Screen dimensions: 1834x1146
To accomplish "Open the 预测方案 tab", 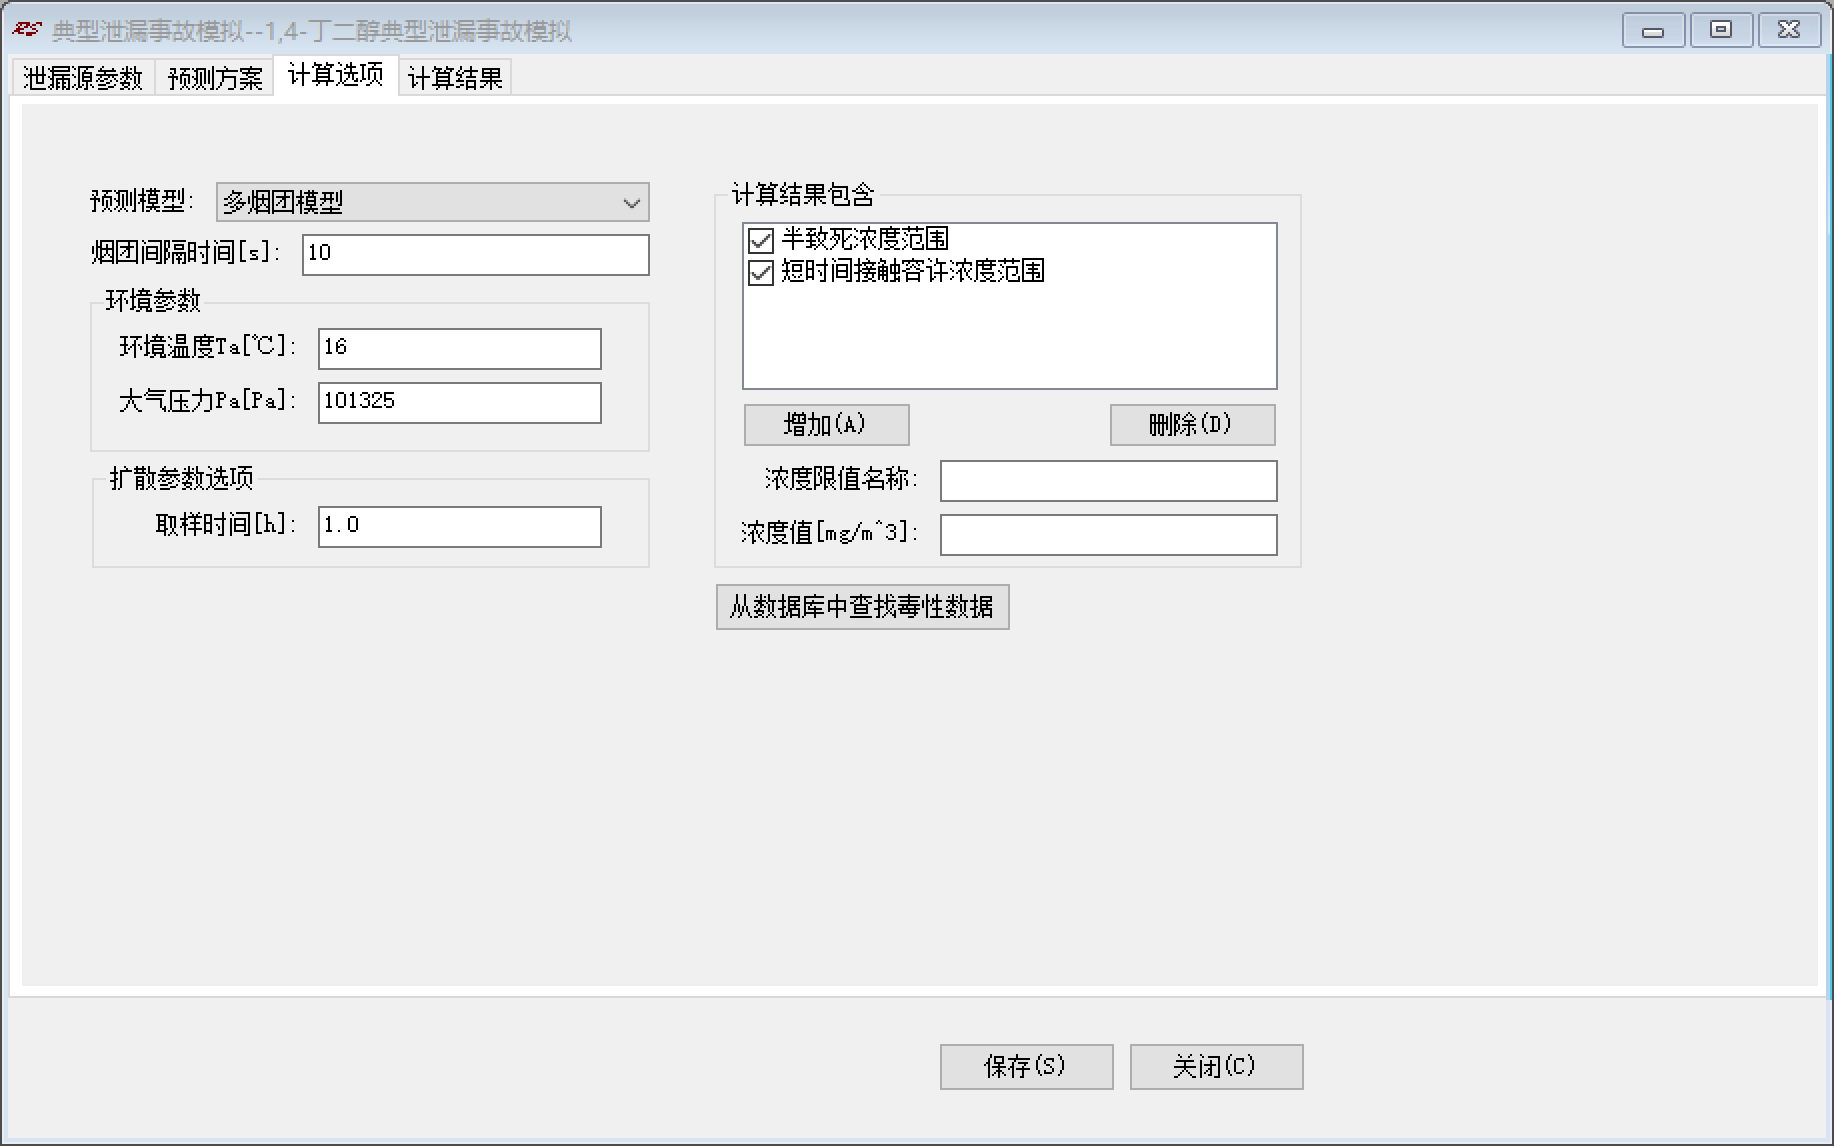I will pyautogui.click(x=214, y=77).
